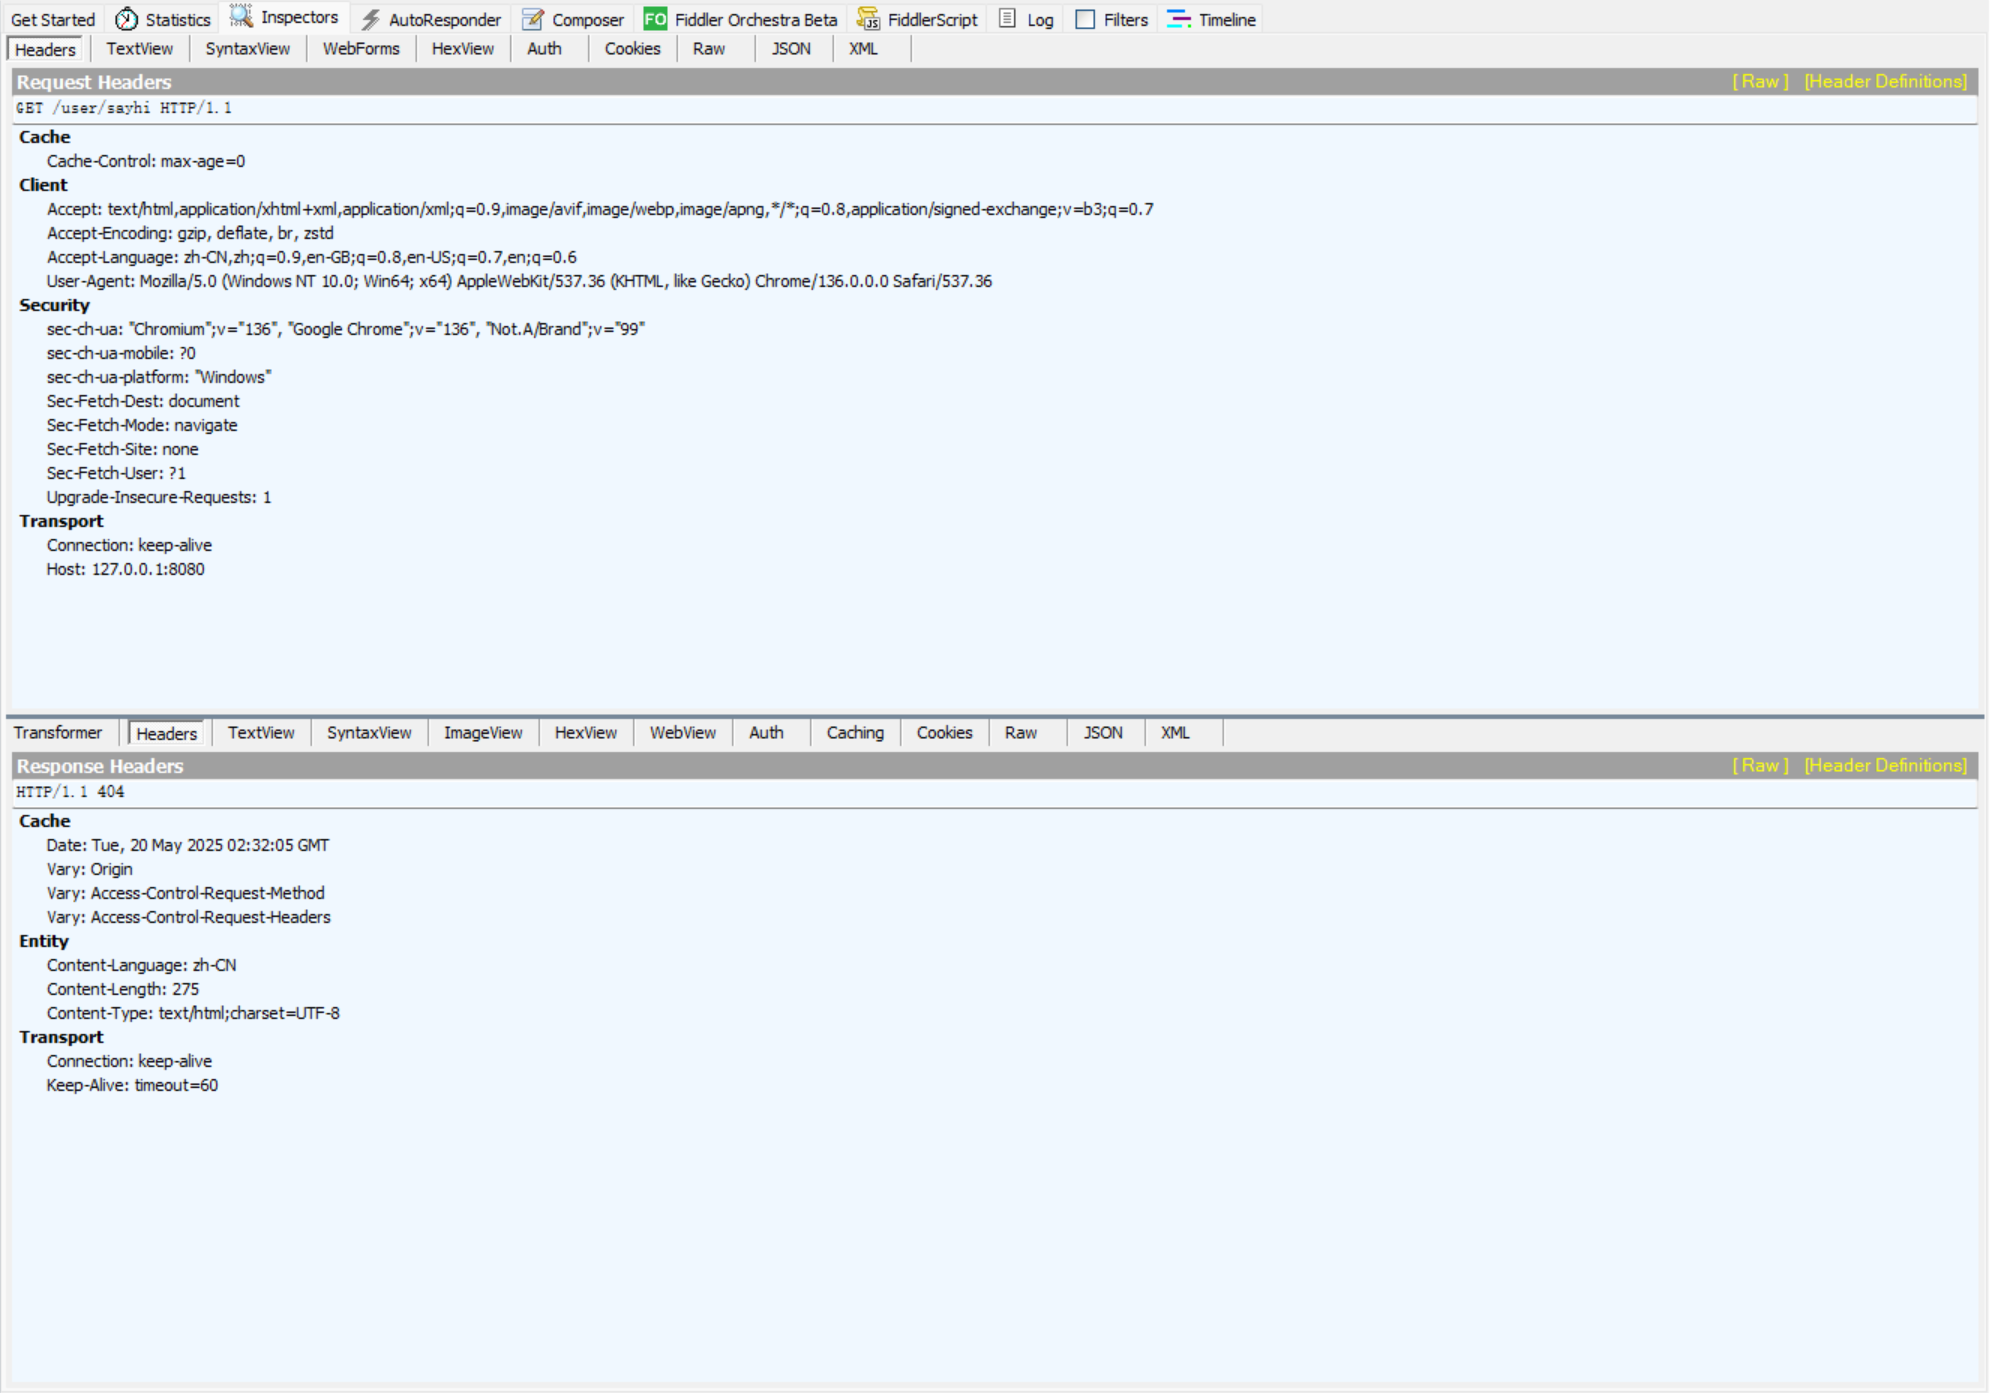Screen dimensions: 1990x1393
Task: Click the AutoResponder lightning bolt icon
Action: (x=371, y=19)
